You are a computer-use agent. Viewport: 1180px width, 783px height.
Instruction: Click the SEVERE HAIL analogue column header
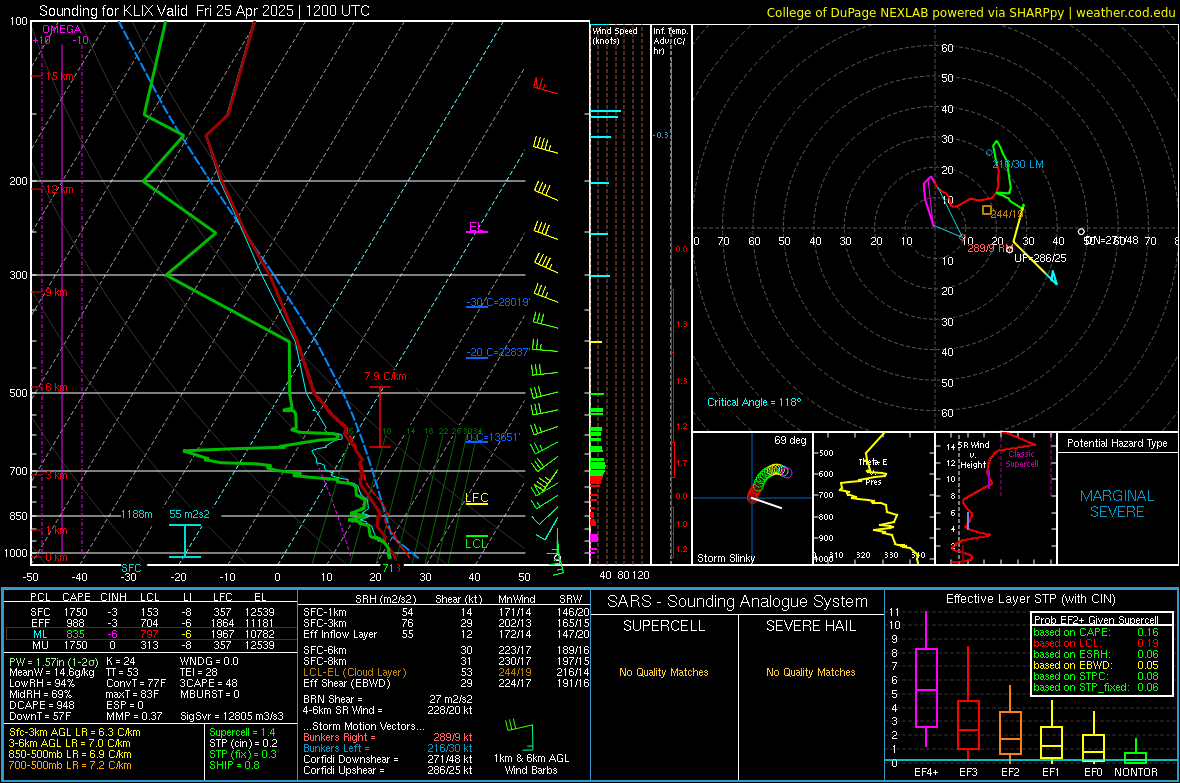pos(810,626)
